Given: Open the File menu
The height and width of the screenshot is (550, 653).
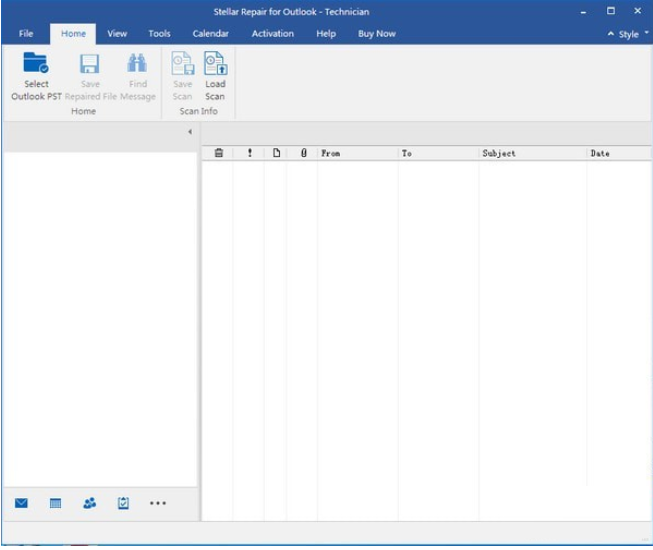Looking at the screenshot, I should [26, 33].
